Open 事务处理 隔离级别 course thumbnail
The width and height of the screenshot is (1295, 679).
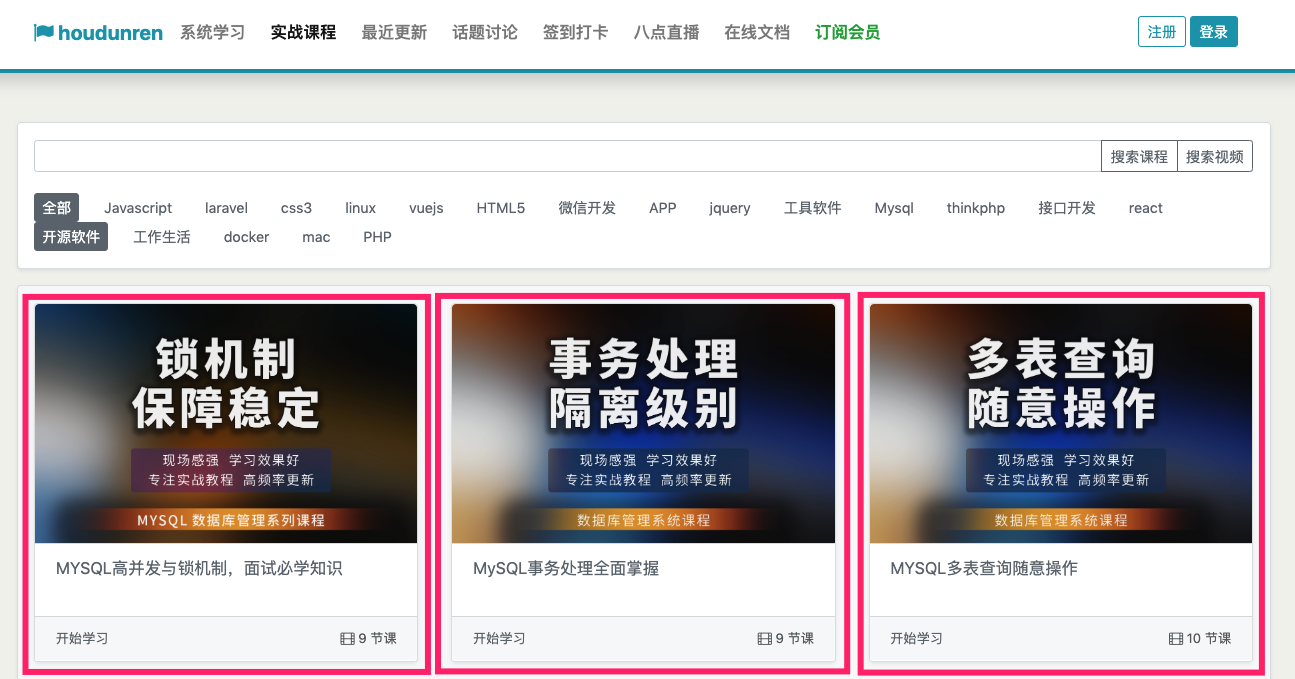click(643, 424)
